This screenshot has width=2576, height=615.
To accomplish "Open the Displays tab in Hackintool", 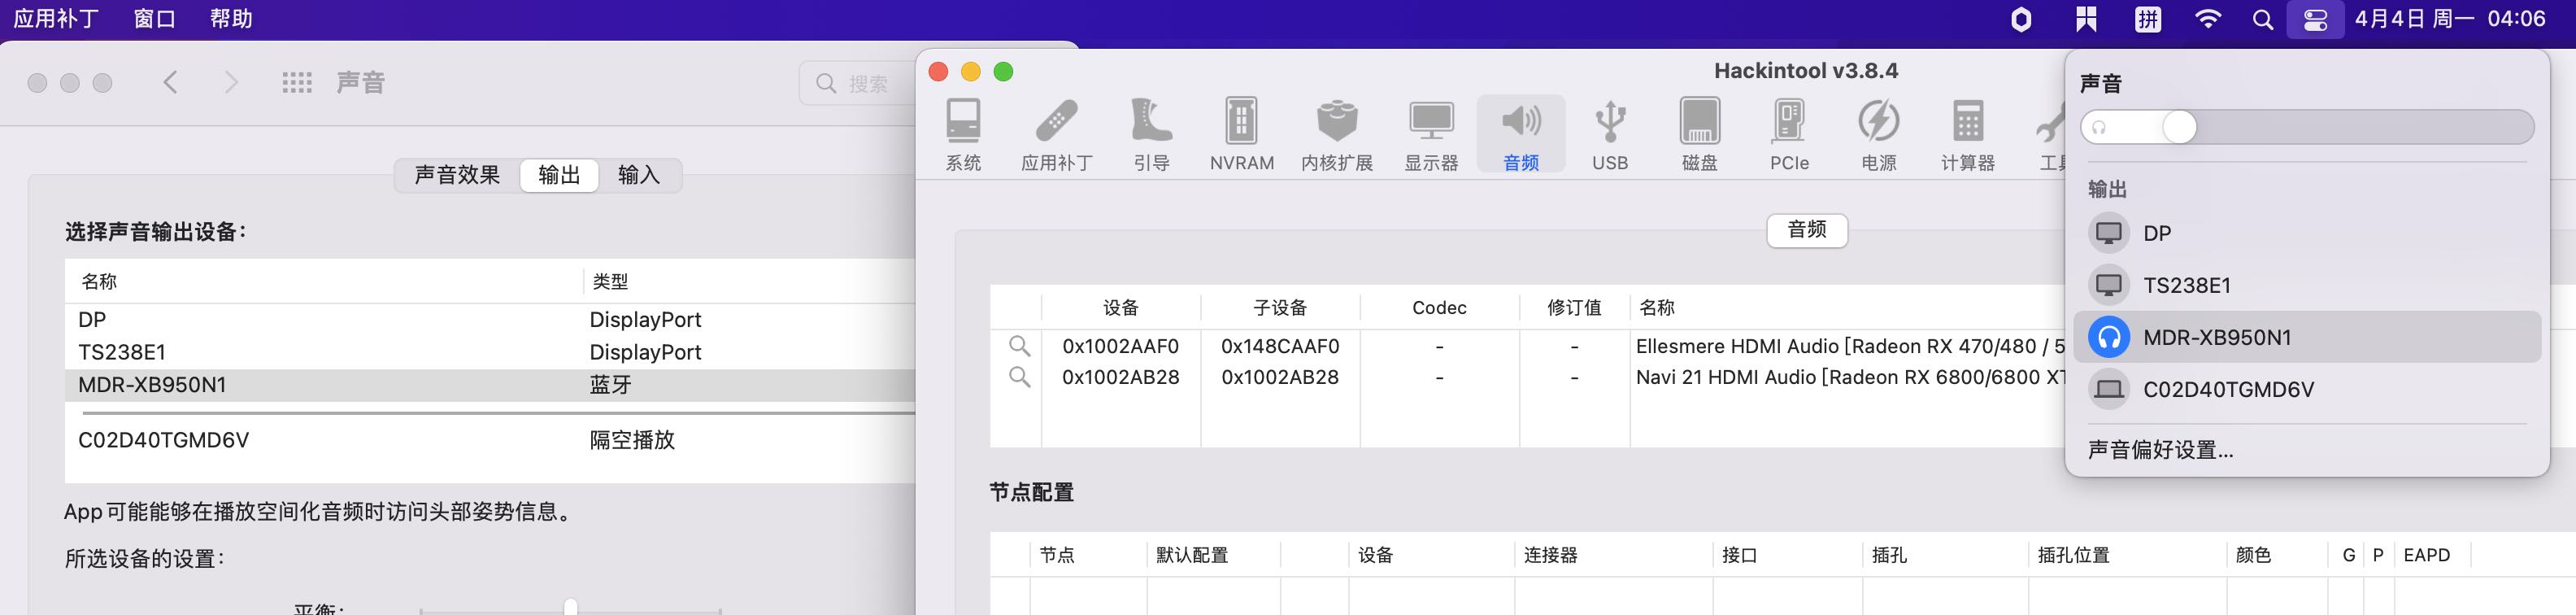I will coord(1431,134).
